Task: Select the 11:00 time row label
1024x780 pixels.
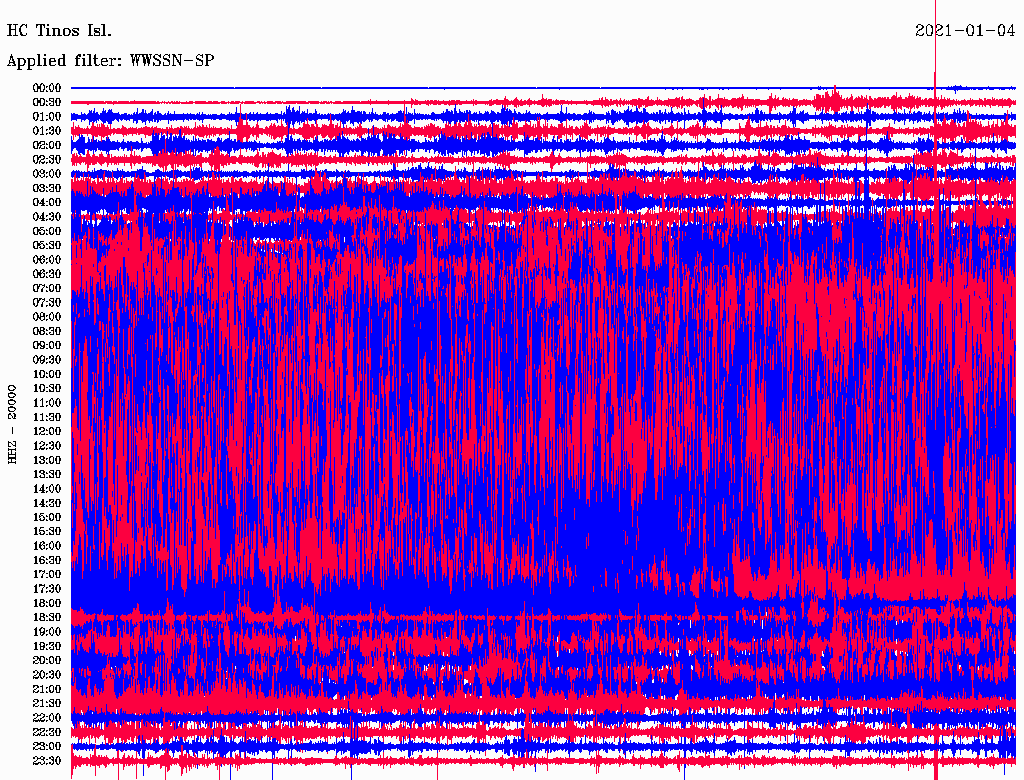Action: pos(47,403)
